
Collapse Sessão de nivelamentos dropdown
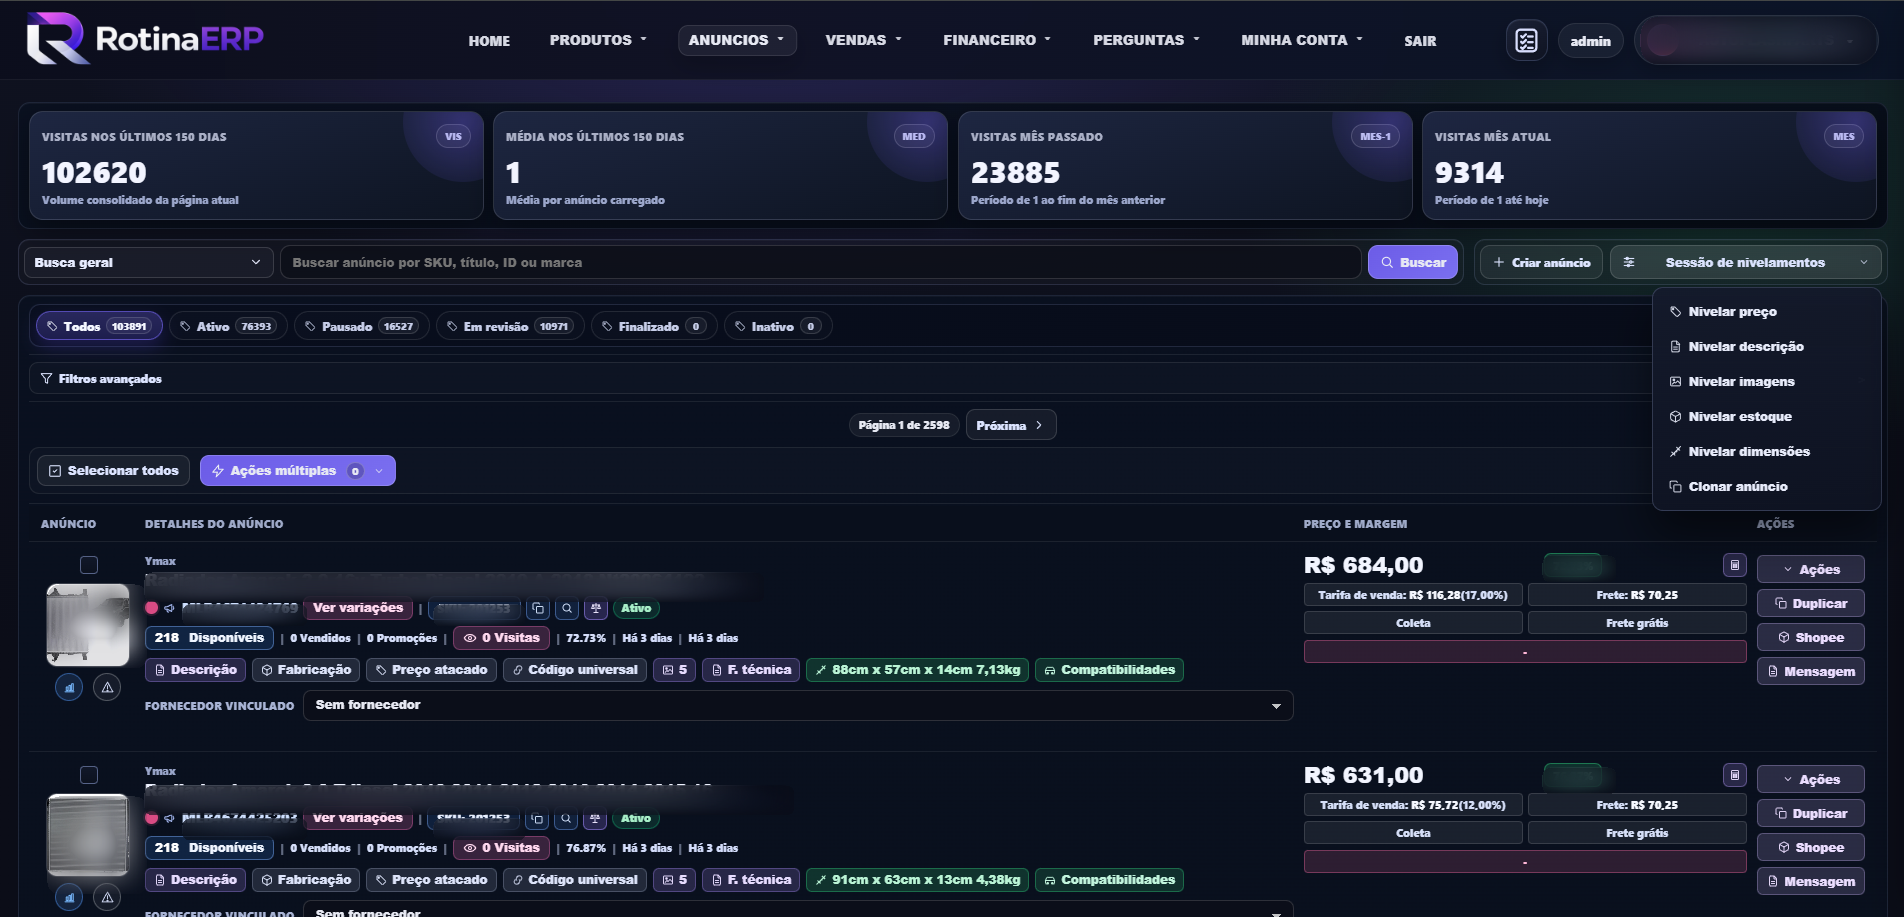coord(1745,262)
